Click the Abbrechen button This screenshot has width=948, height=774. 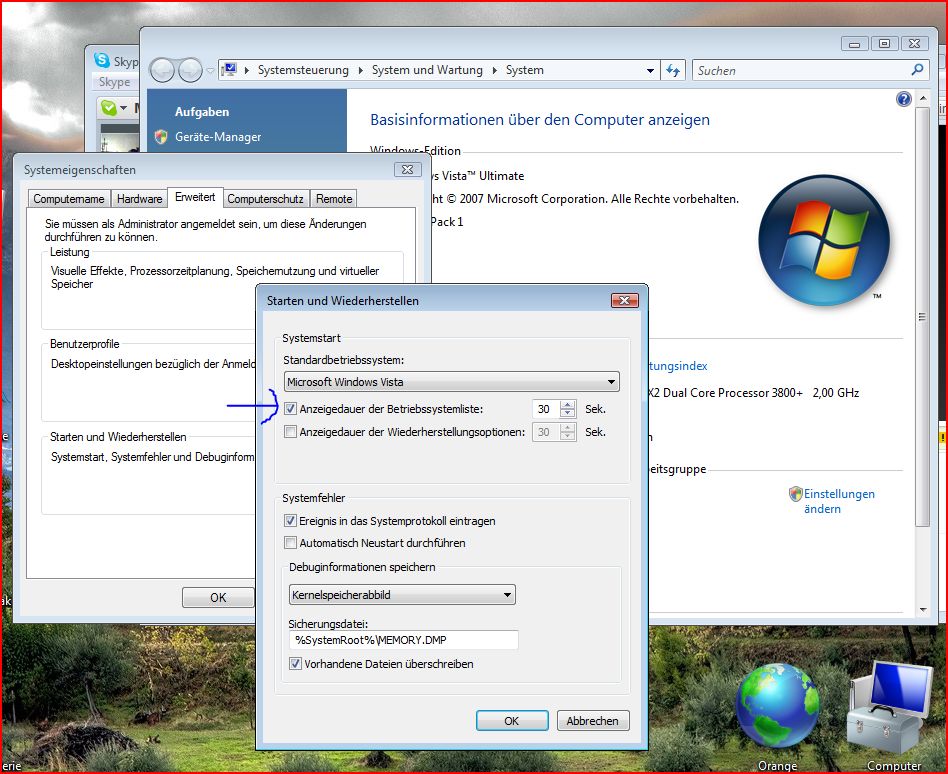pyautogui.click(x=592, y=721)
